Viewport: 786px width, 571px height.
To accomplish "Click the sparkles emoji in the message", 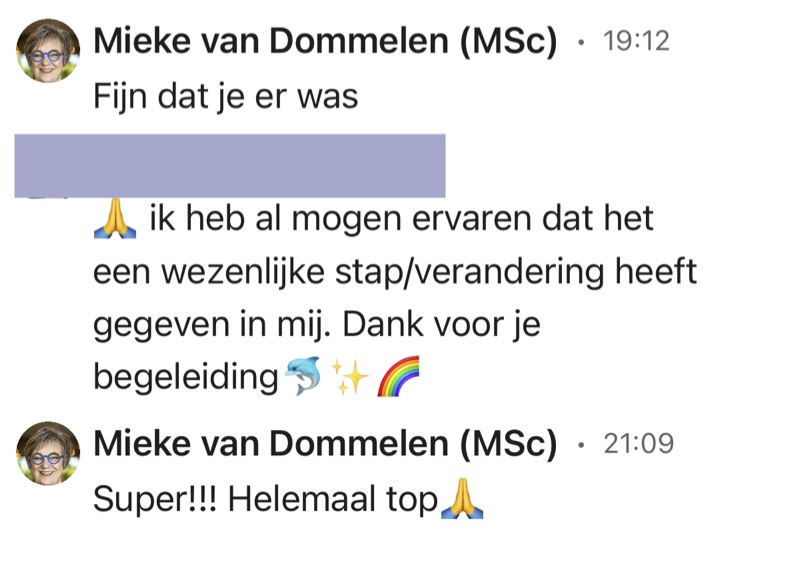I will 349,376.
